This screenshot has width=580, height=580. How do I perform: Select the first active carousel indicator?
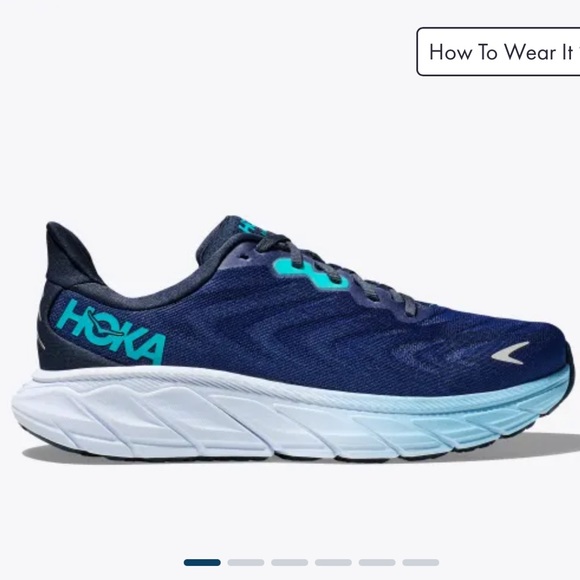202,563
